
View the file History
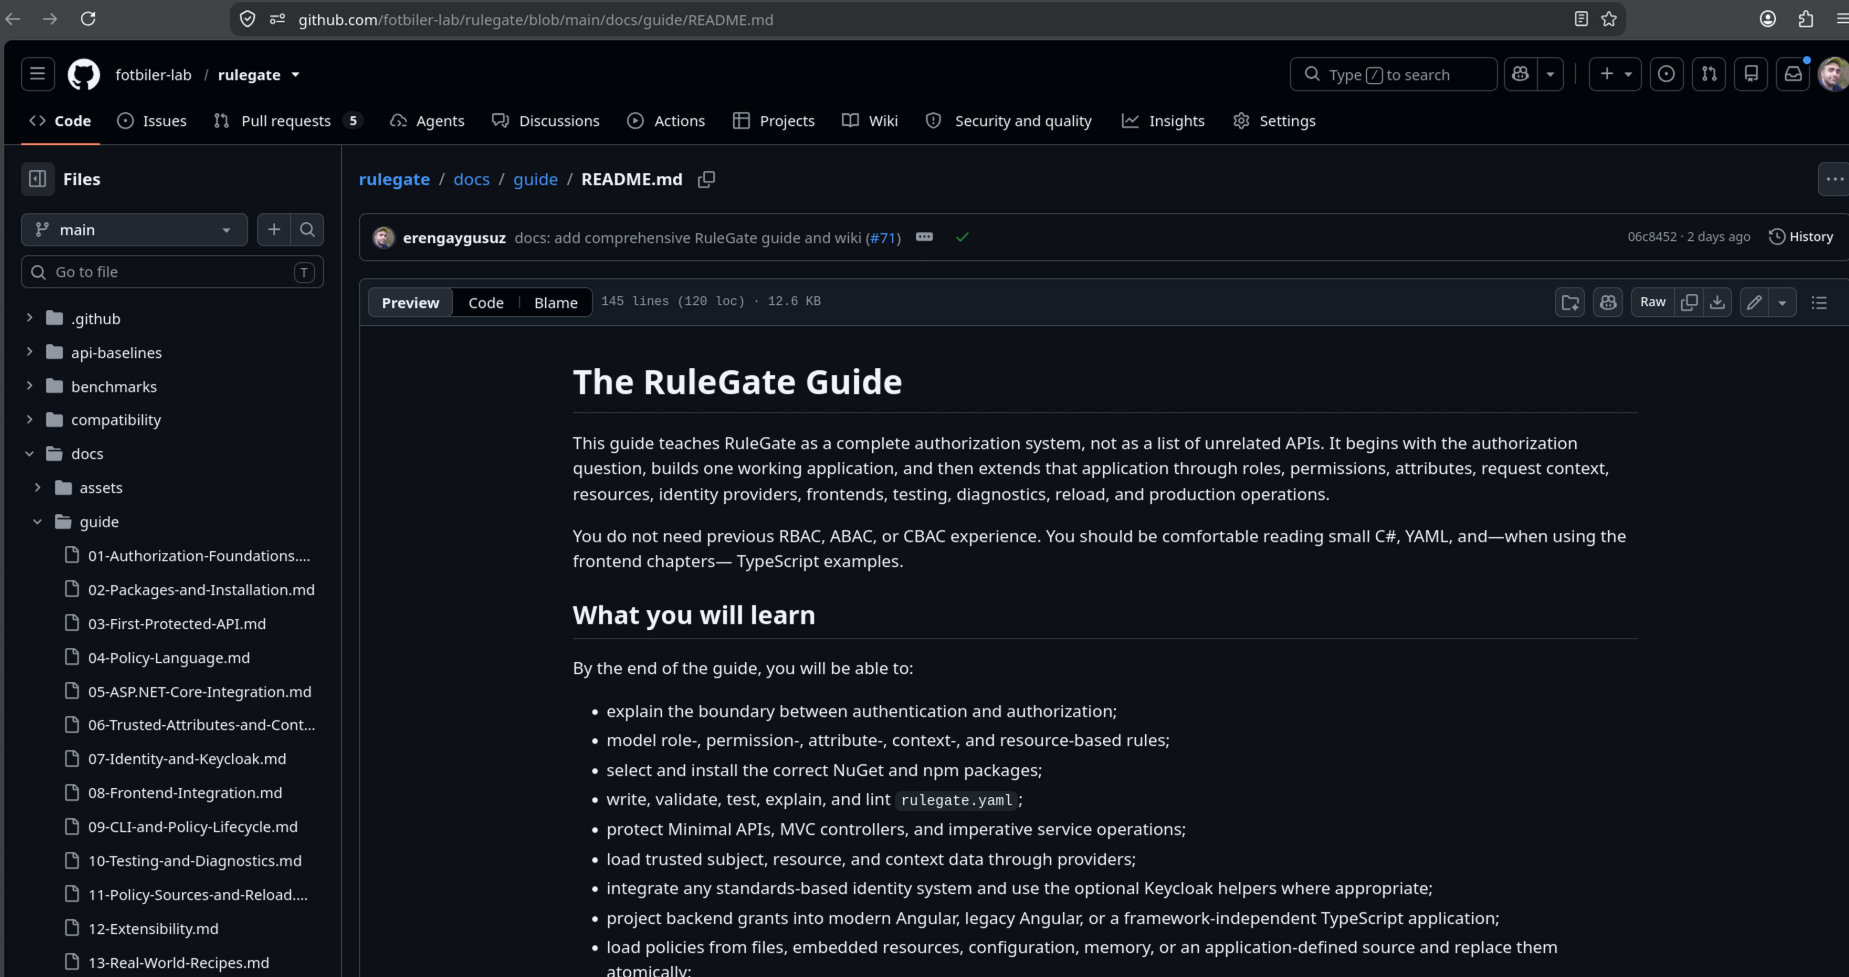tap(1801, 237)
